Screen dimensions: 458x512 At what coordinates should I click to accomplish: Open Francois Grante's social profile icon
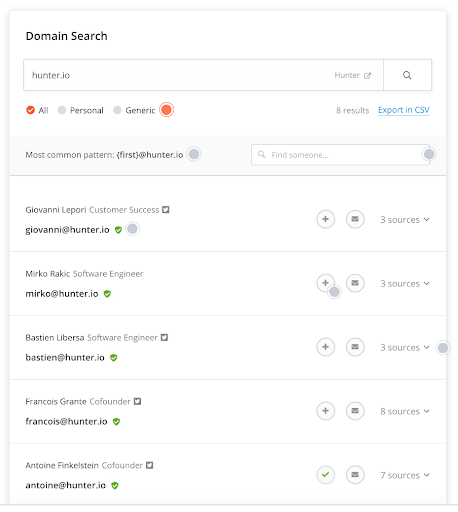(x=137, y=401)
